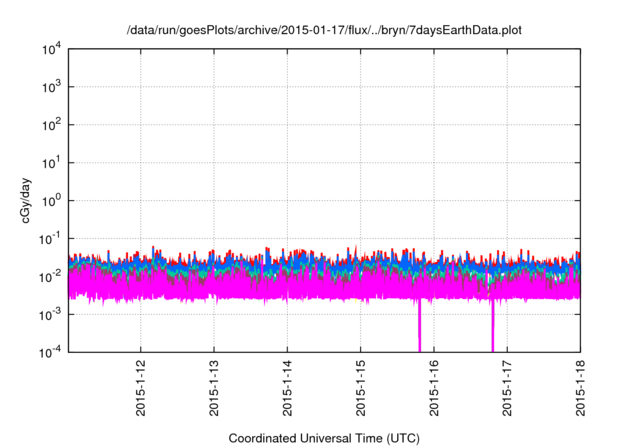This screenshot has height=448, width=640.
Task: Click the 10^3 y-axis tick label
Action: [x=54, y=88]
